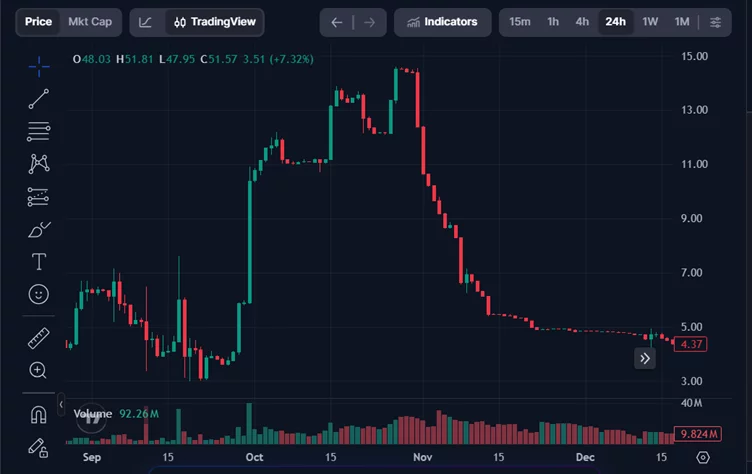
Task: Select the brush drawing tool
Action: click(x=39, y=229)
